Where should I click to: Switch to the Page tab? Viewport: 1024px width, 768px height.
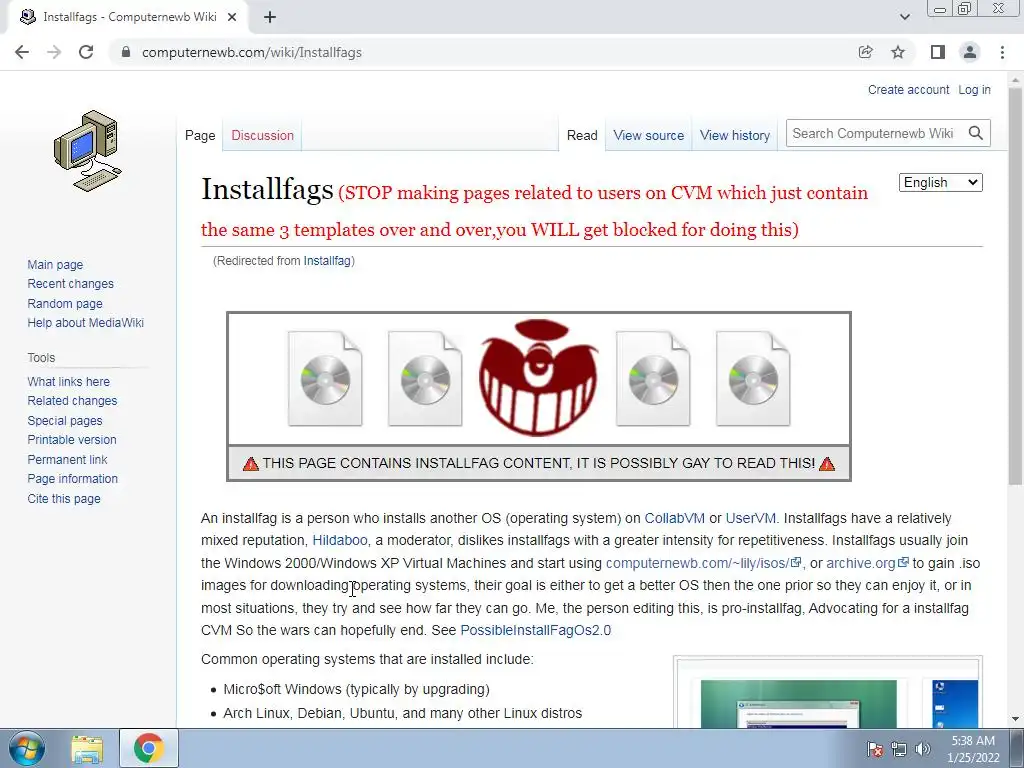200,135
